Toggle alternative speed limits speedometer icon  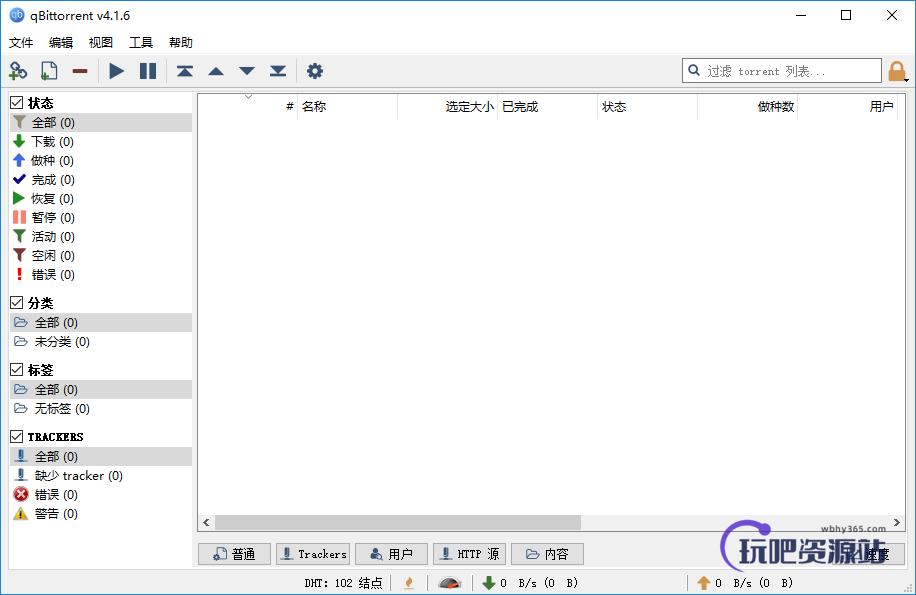point(450,583)
